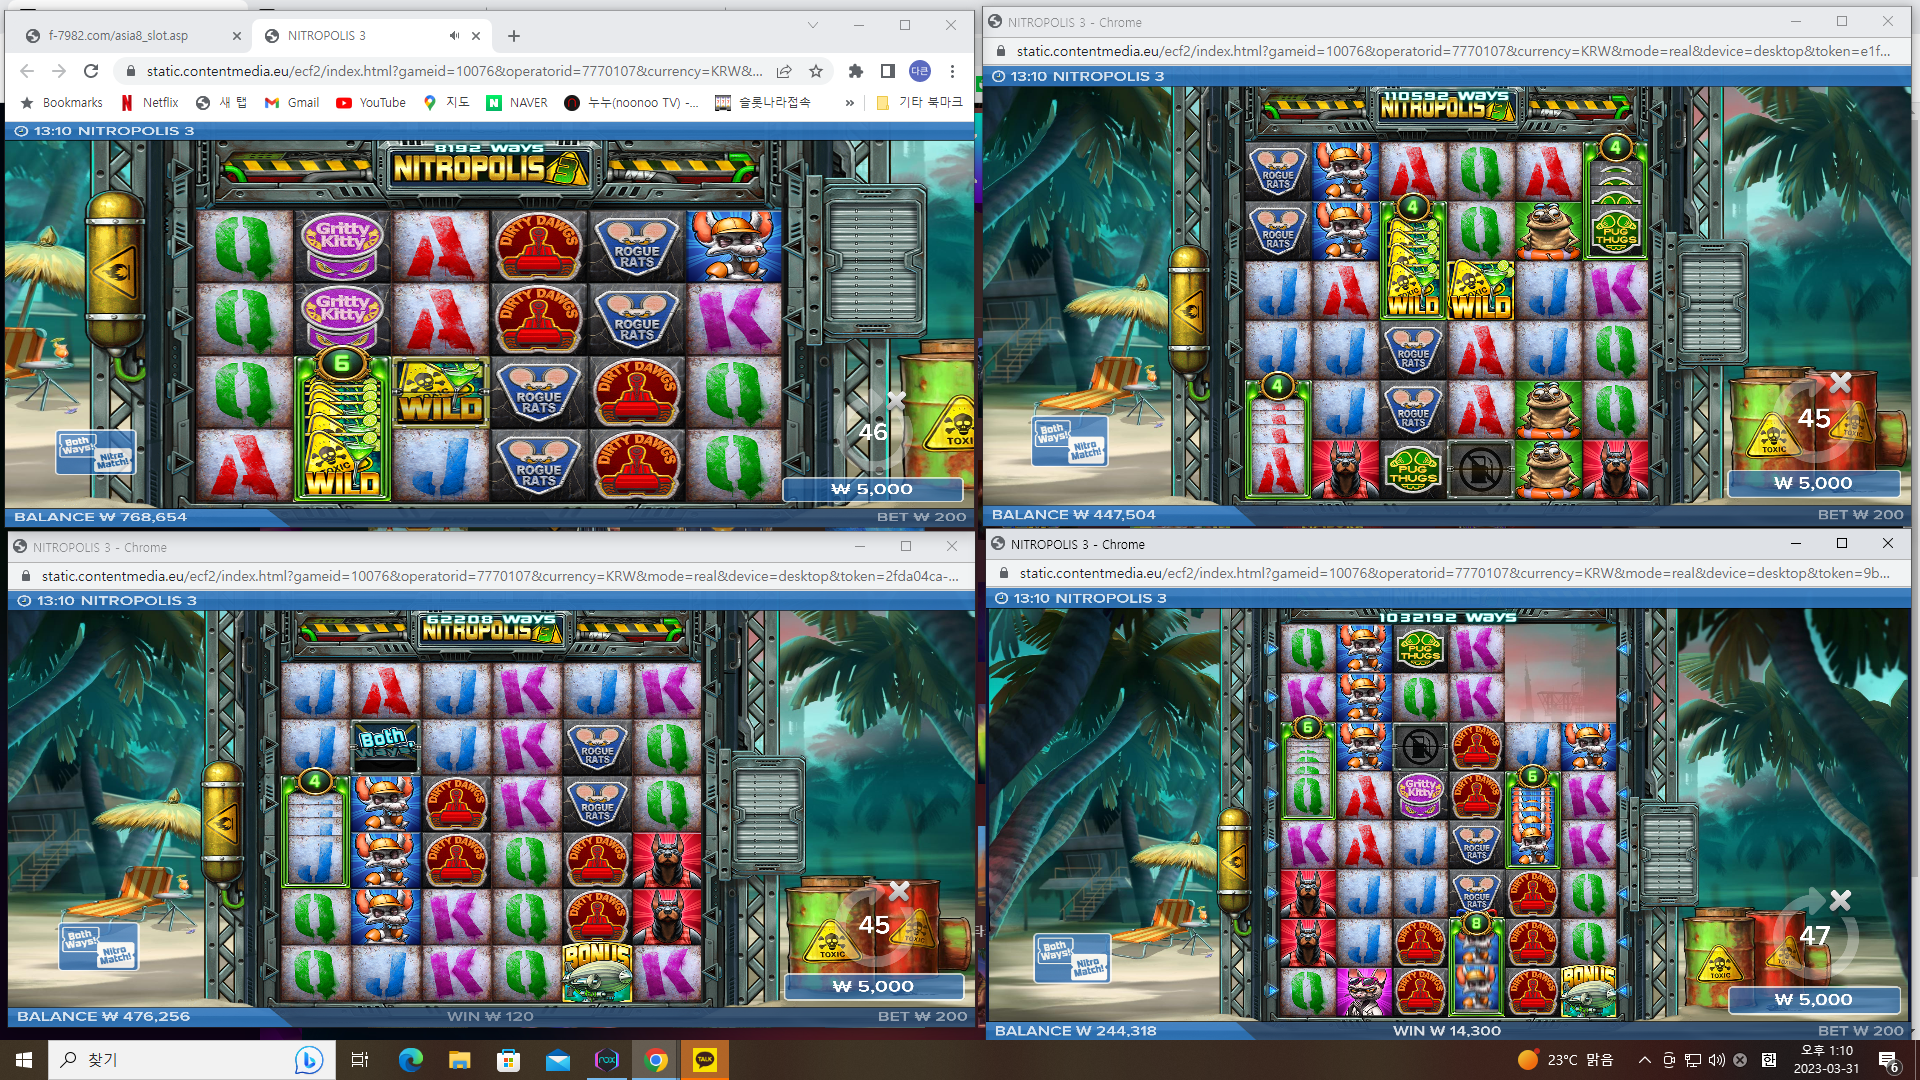
Task: Go back in the top-left Chrome window
Action: [x=27, y=71]
